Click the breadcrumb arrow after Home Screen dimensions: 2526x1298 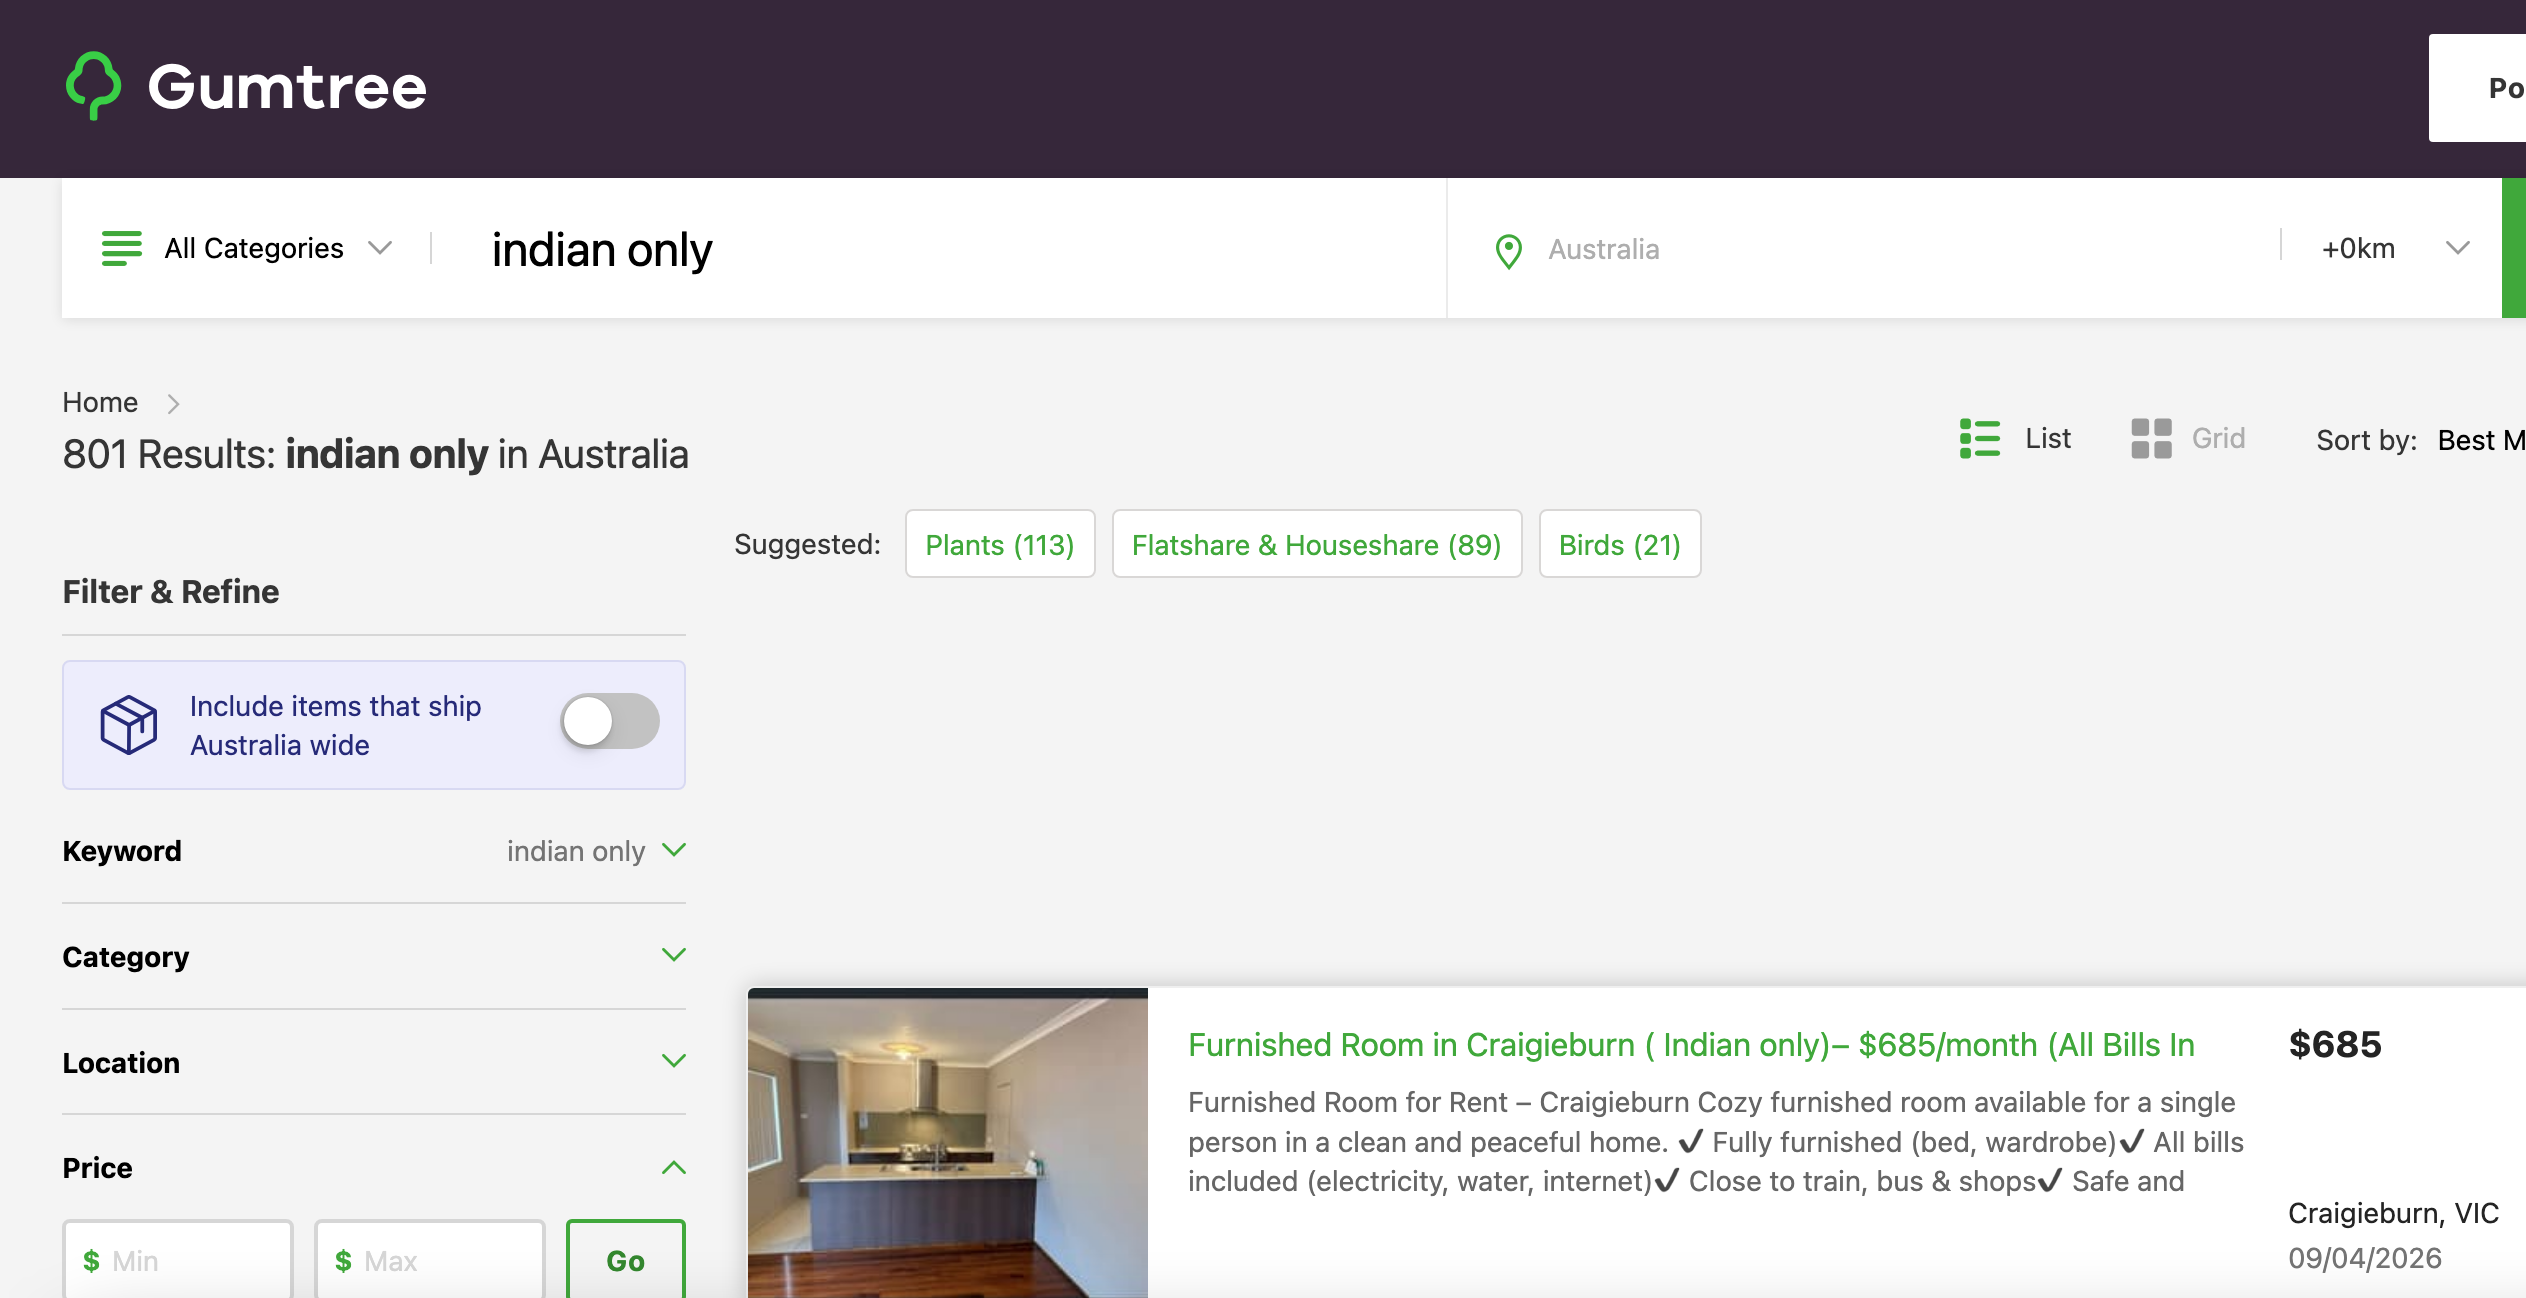pos(173,403)
